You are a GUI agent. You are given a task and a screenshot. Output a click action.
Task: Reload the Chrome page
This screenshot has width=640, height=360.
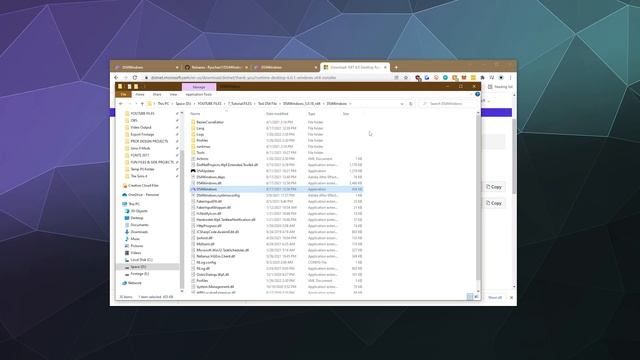135,78
